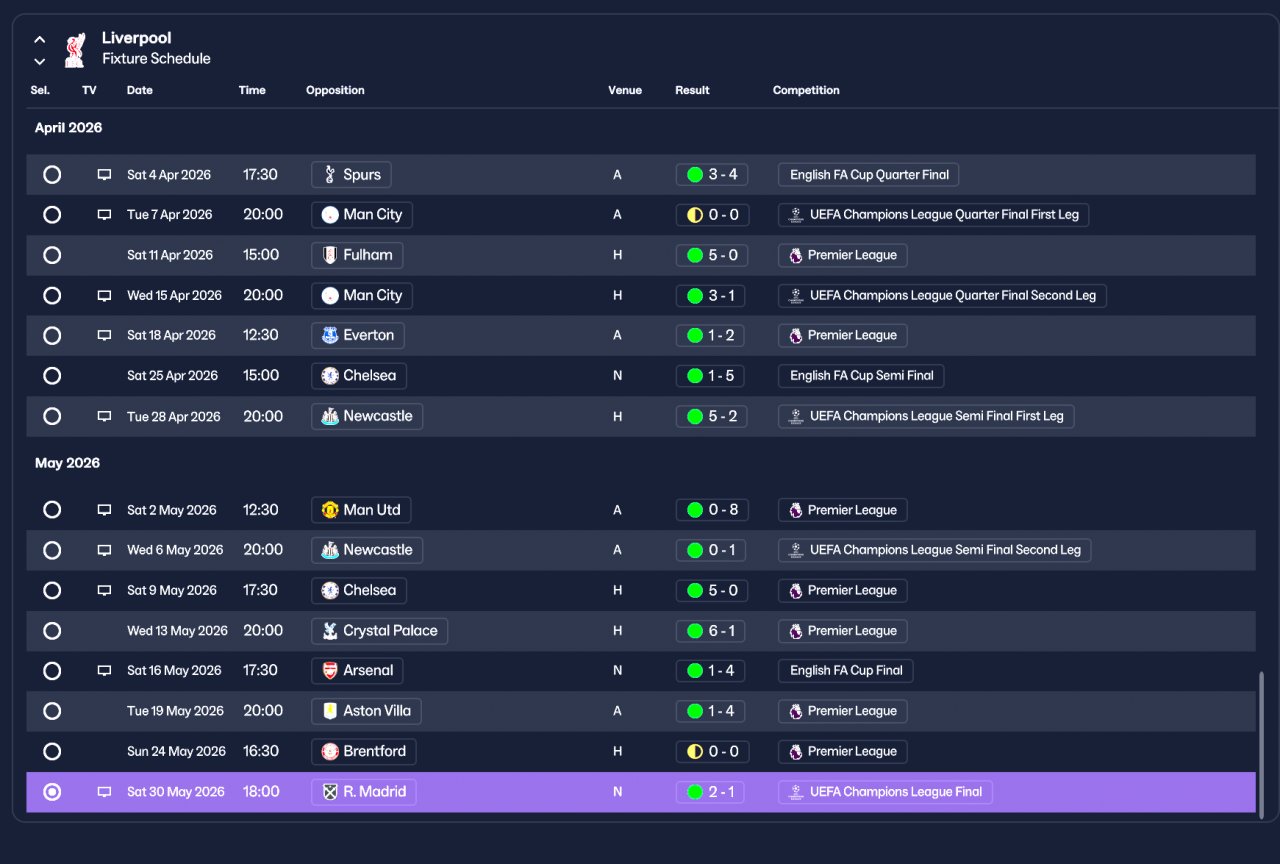1280x864 pixels.
Task: Click the Liverpool team name heading
Action: 137,38
